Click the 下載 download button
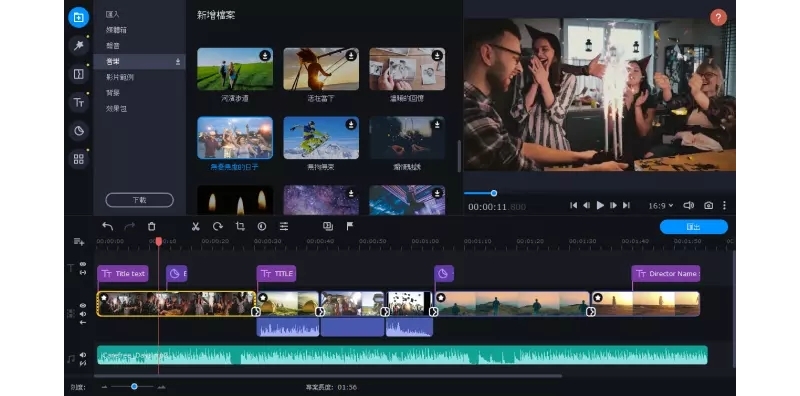The width and height of the screenshot is (800, 396). click(139, 200)
